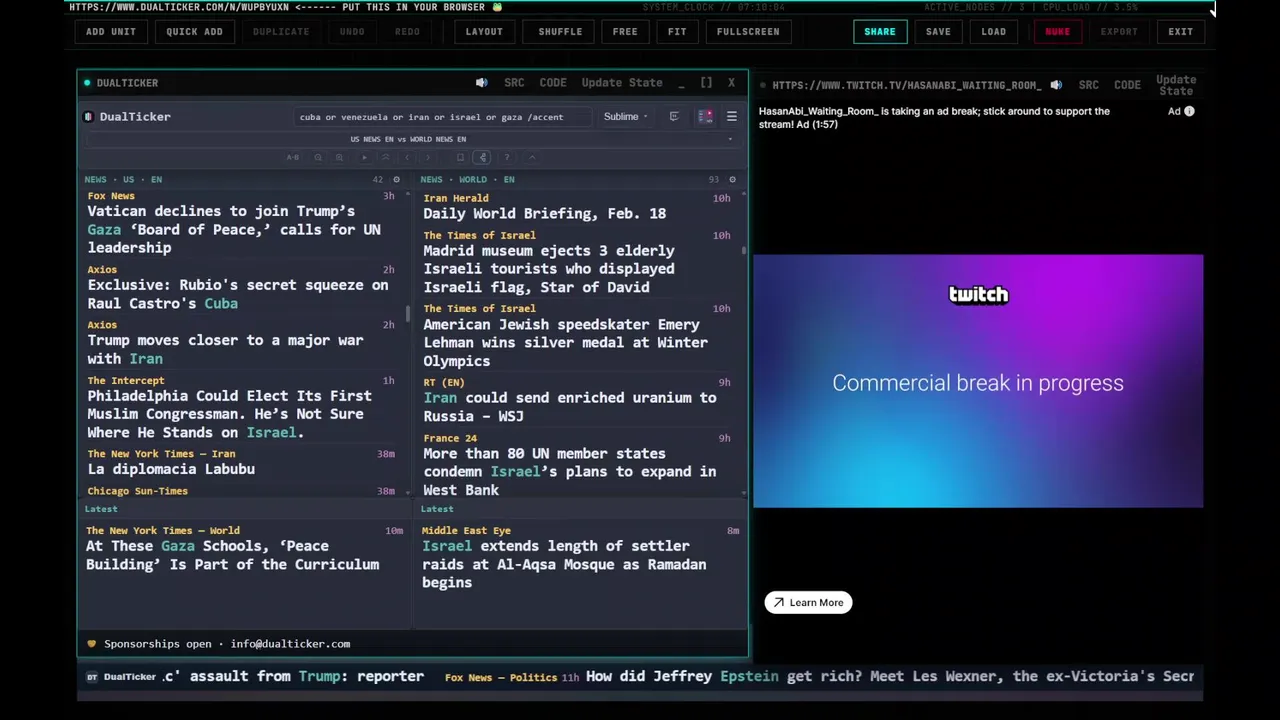Click the next arrow in ticker toolbar
Screen dimensions: 1280x720
pyautogui.click(x=428, y=157)
